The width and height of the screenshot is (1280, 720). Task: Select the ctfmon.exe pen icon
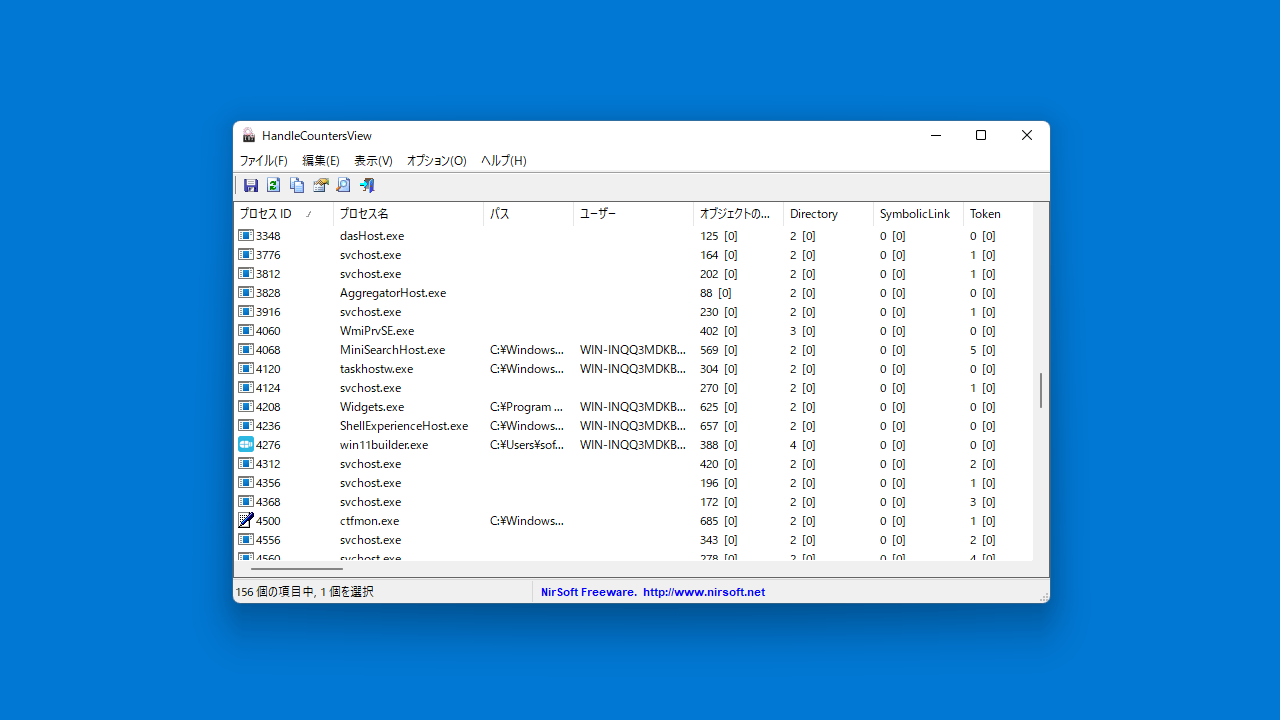click(x=246, y=520)
